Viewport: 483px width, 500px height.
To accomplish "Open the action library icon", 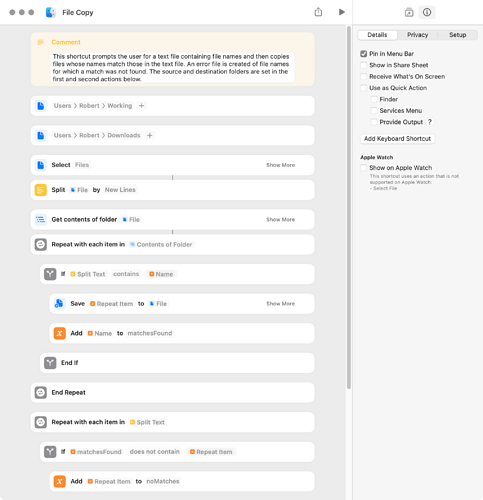I will pos(409,12).
